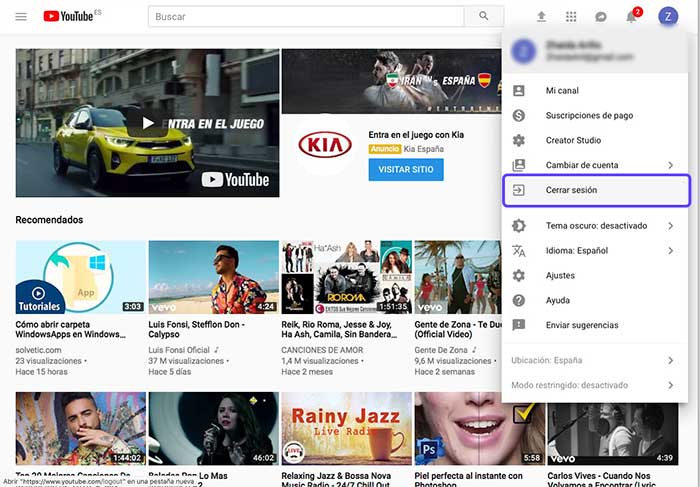The image size is (700, 487).
Task: Expand Ubicación submenu arrow
Action: [671, 360]
